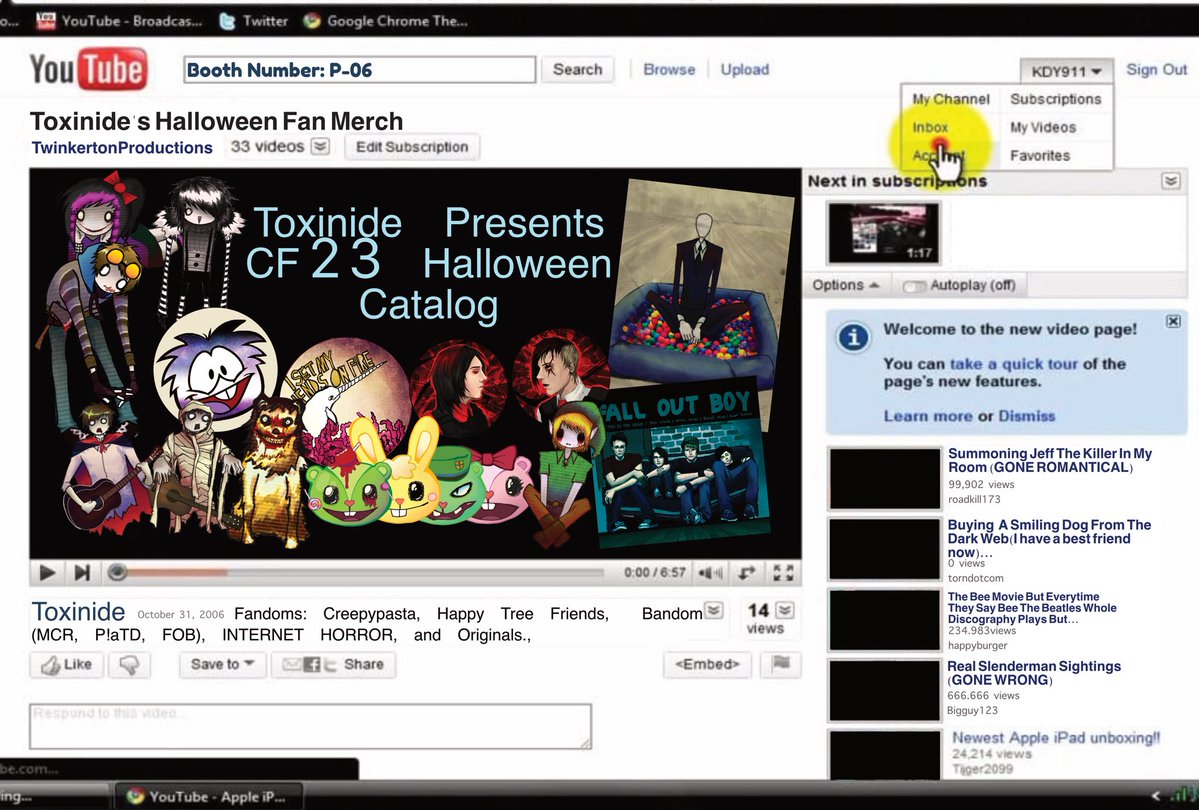
Task: Collapse the Next in subscriptions panel
Action: [1171, 181]
